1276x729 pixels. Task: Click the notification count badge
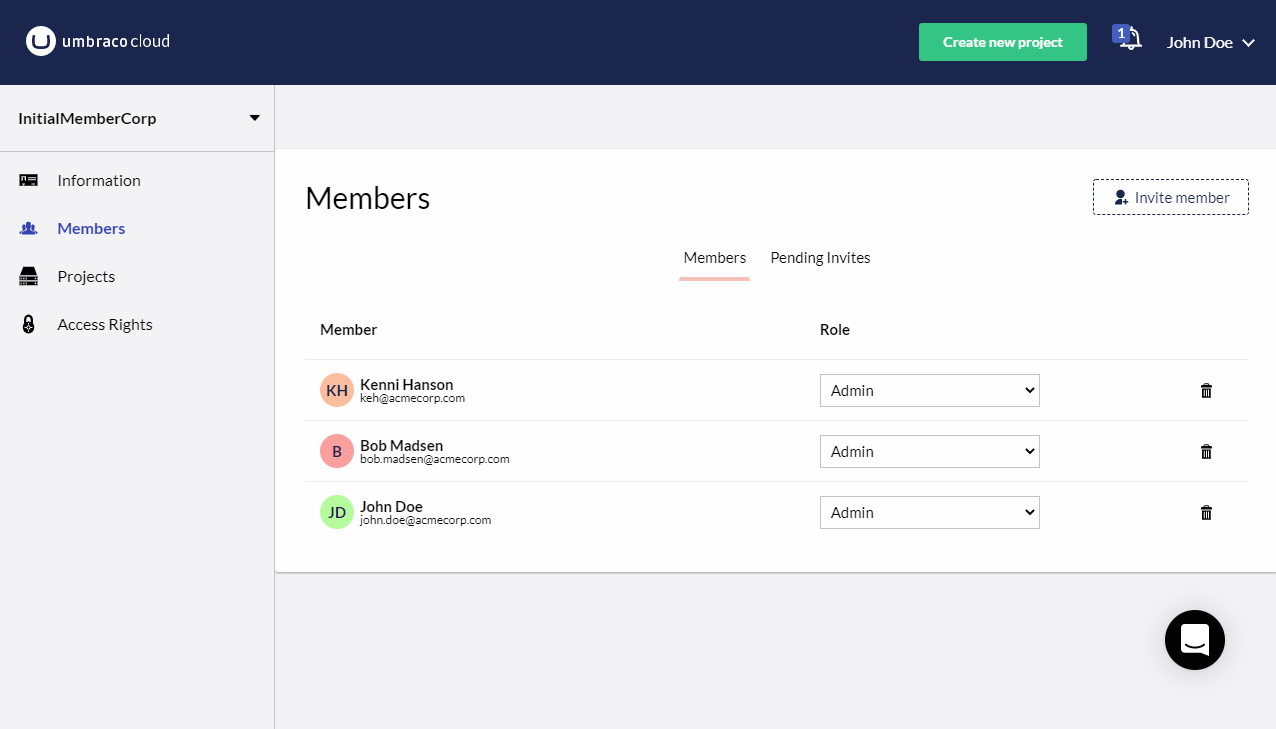tap(1121, 34)
